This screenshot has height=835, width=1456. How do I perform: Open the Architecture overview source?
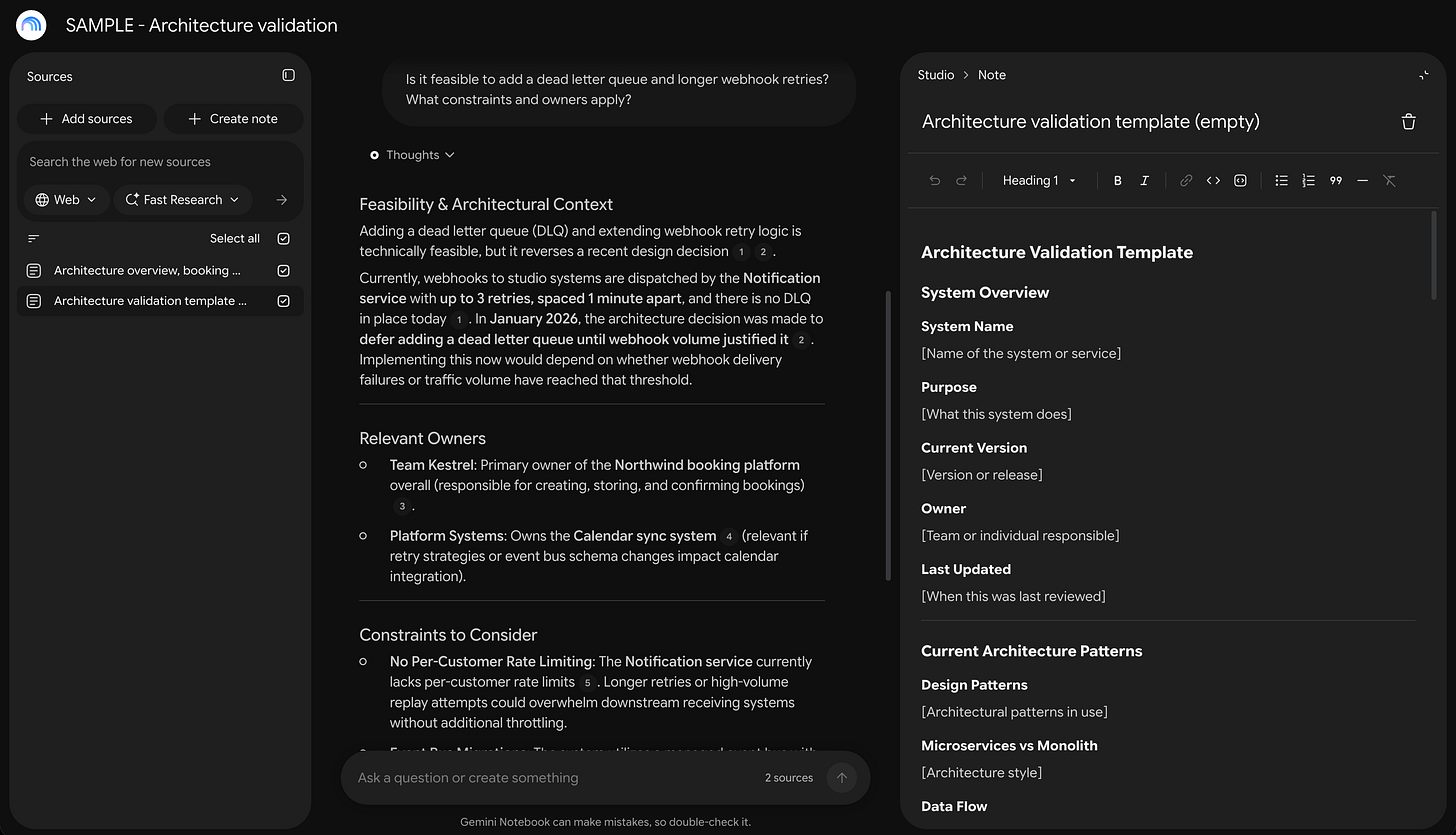tap(147, 271)
